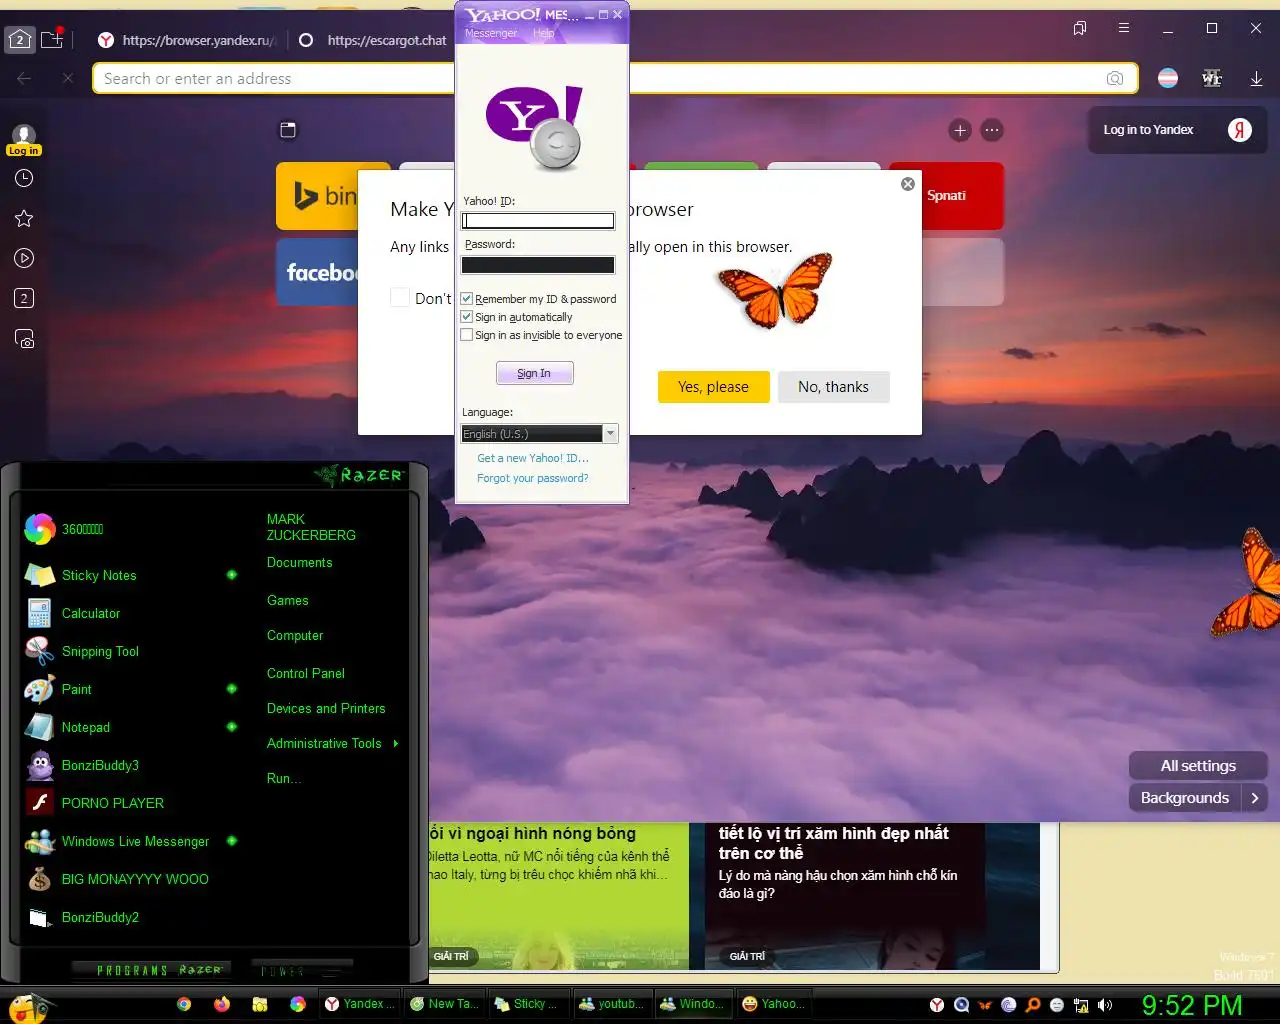Open the camera visual search icon in address bar
This screenshot has height=1024, width=1280.
click(1115, 78)
